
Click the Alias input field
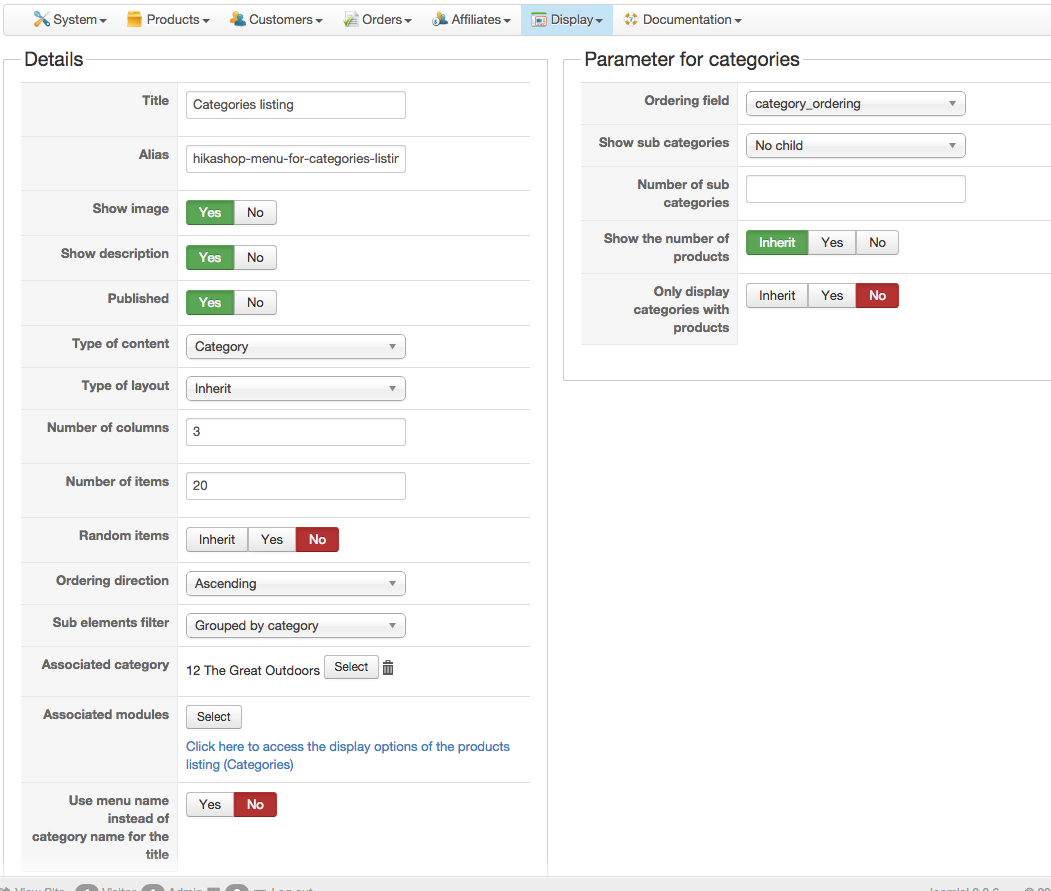click(296, 159)
